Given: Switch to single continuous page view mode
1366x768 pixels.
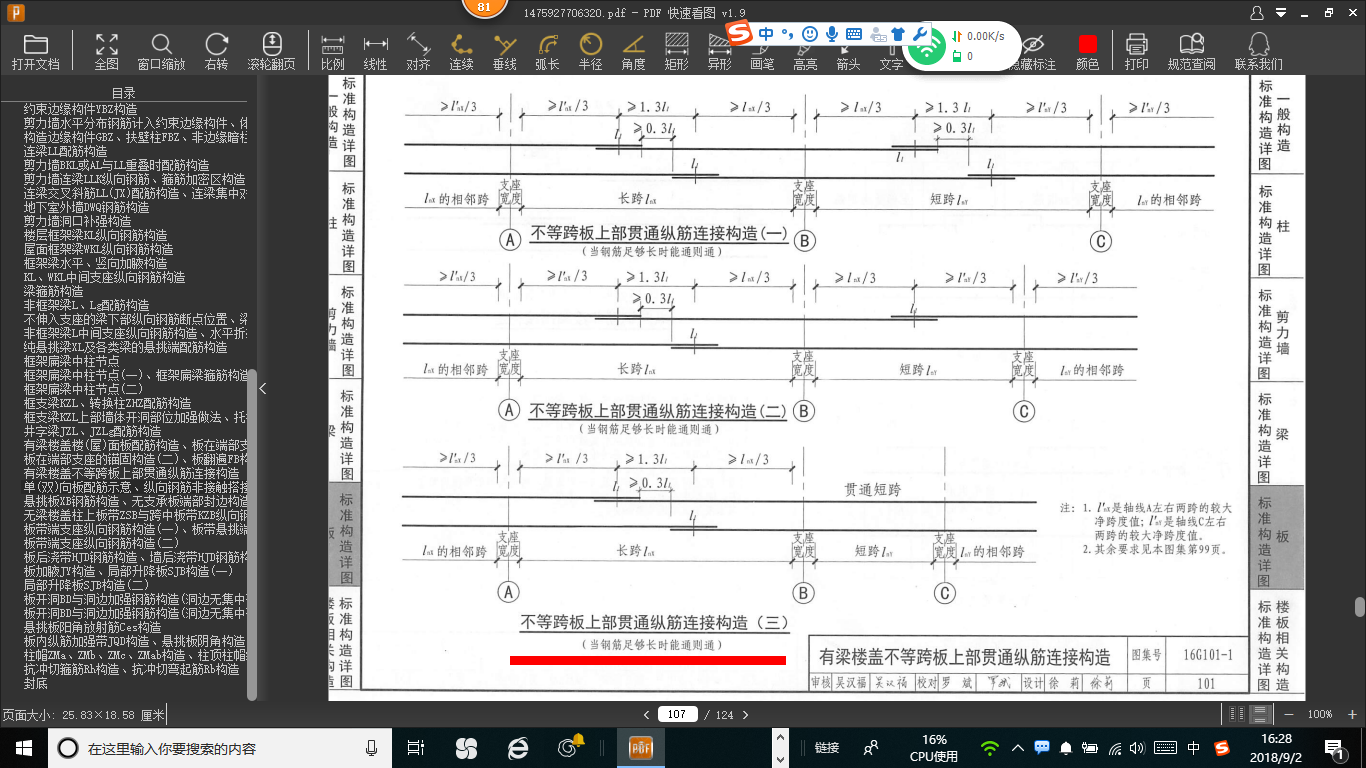Looking at the screenshot, I should point(1261,714).
